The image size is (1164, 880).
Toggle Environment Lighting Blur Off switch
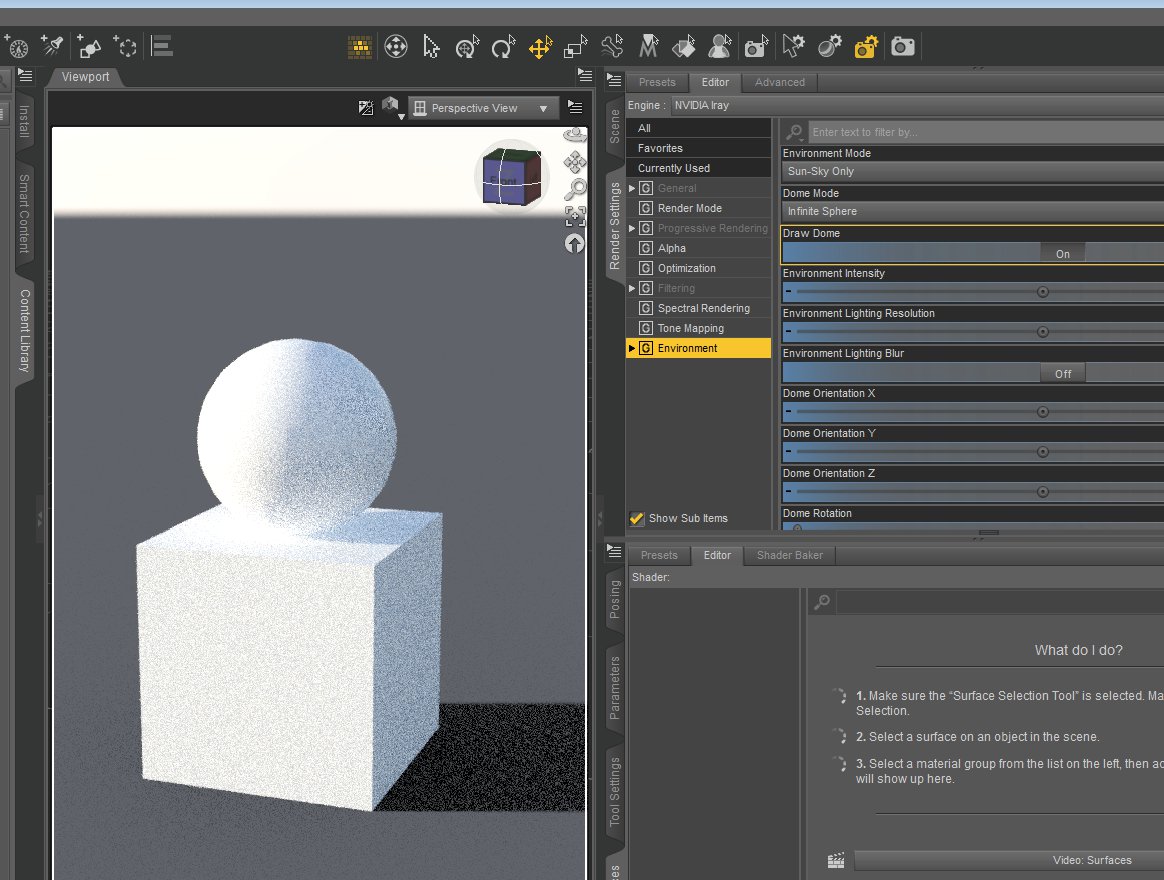click(1062, 374)
